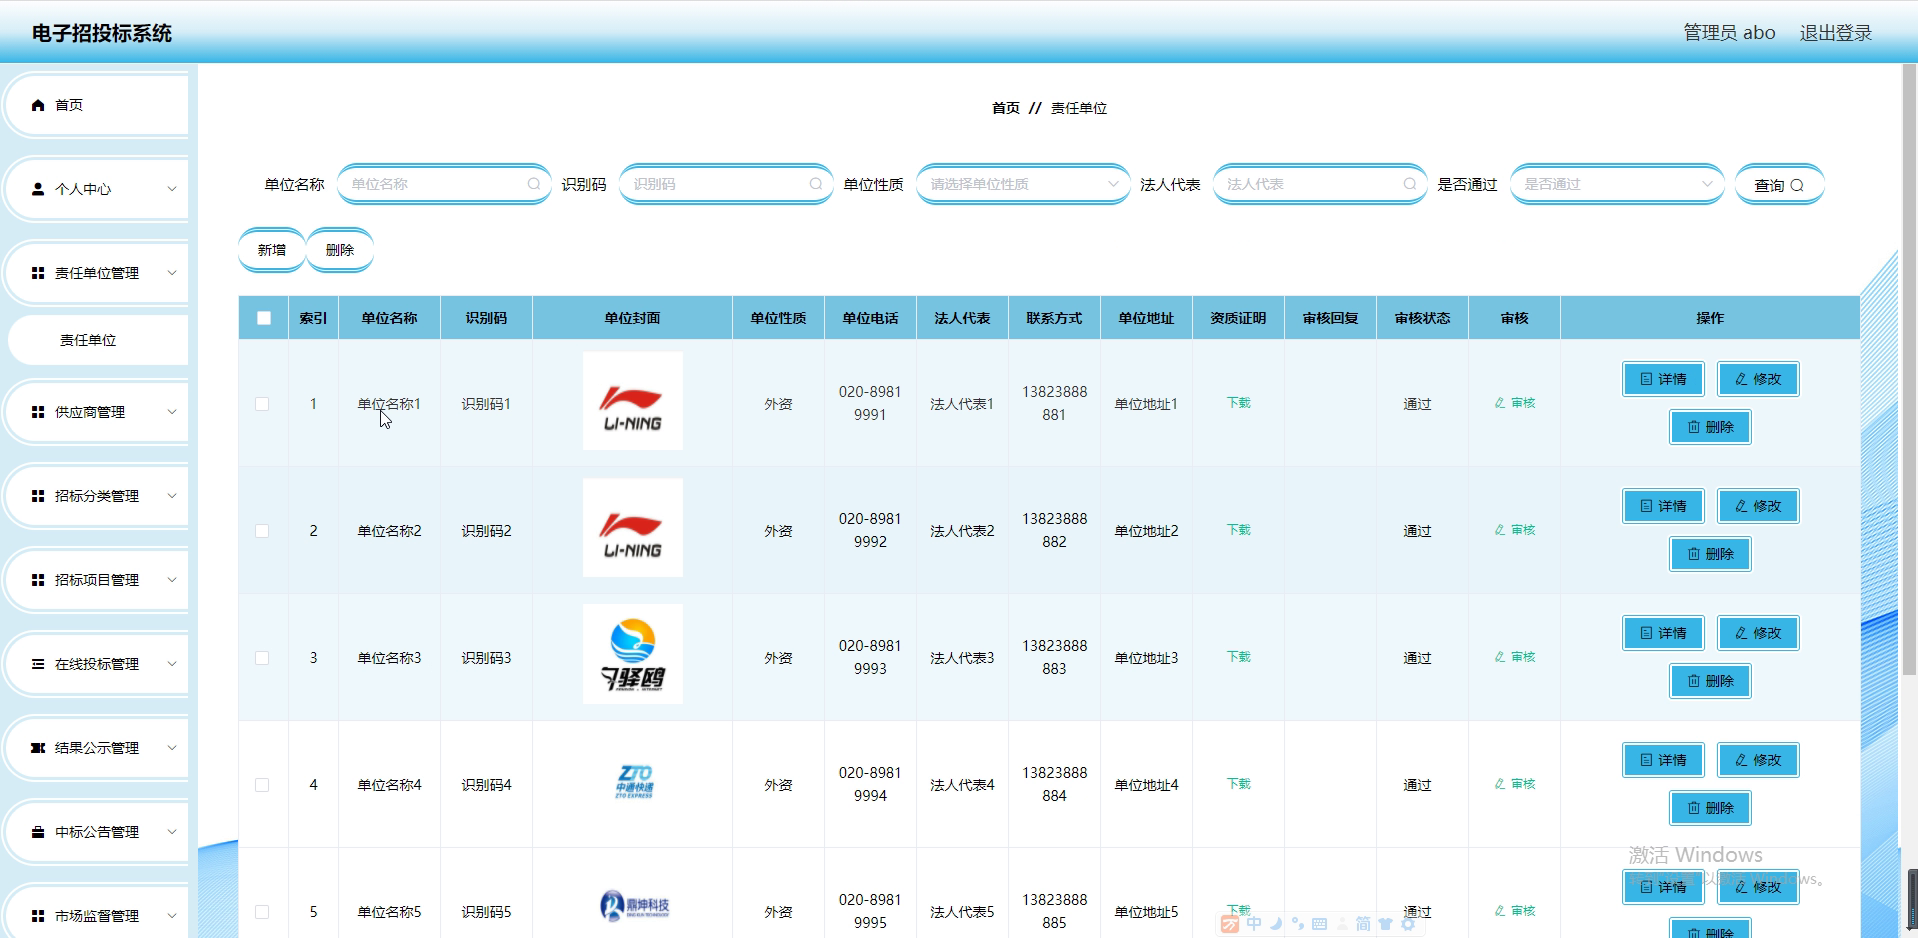Click the grid icon beside 市场监督管理

[x=38, y=916]
